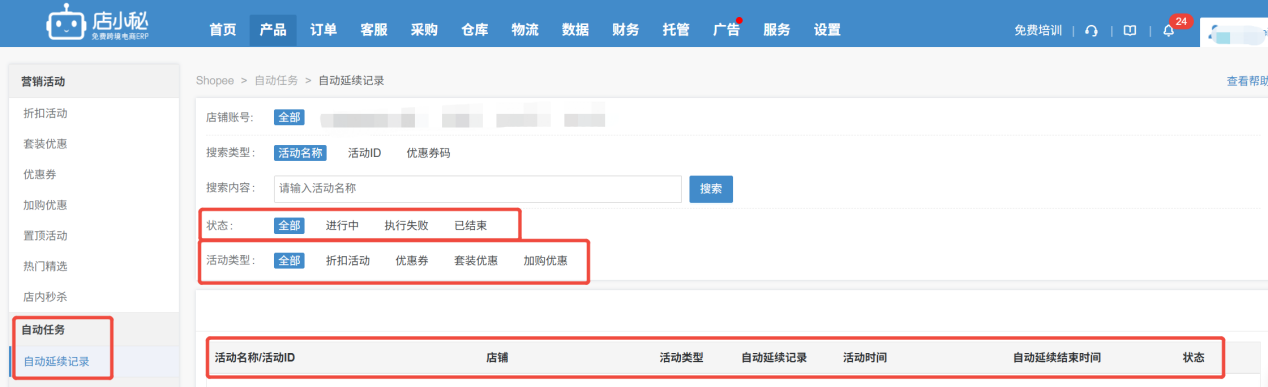Image resolution: width=1268 pixels, height=387 pixels.
Task: Open the 设置 menu
Action: pyautogui.click(x=827, y=30)
